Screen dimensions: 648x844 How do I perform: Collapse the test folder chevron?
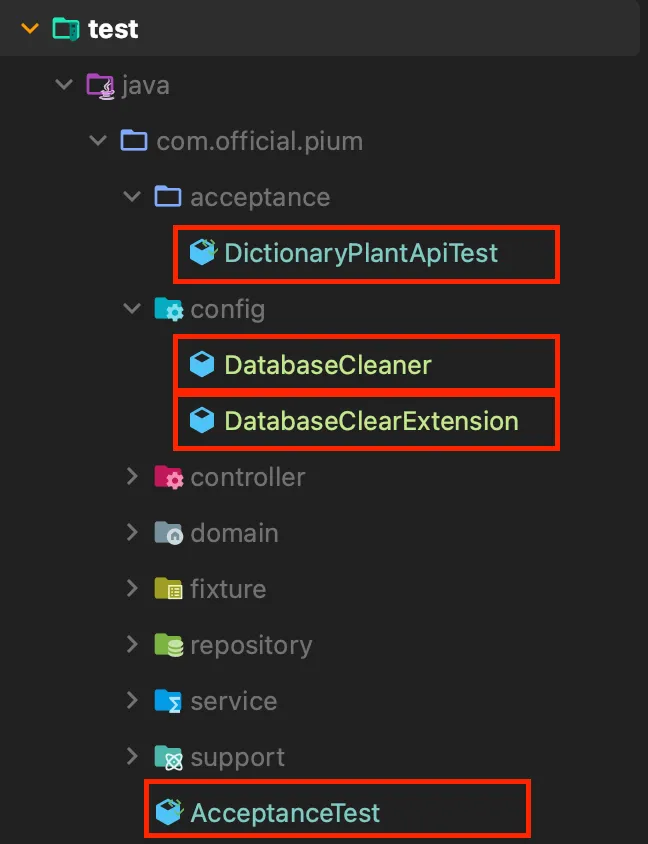pos(30,29)
